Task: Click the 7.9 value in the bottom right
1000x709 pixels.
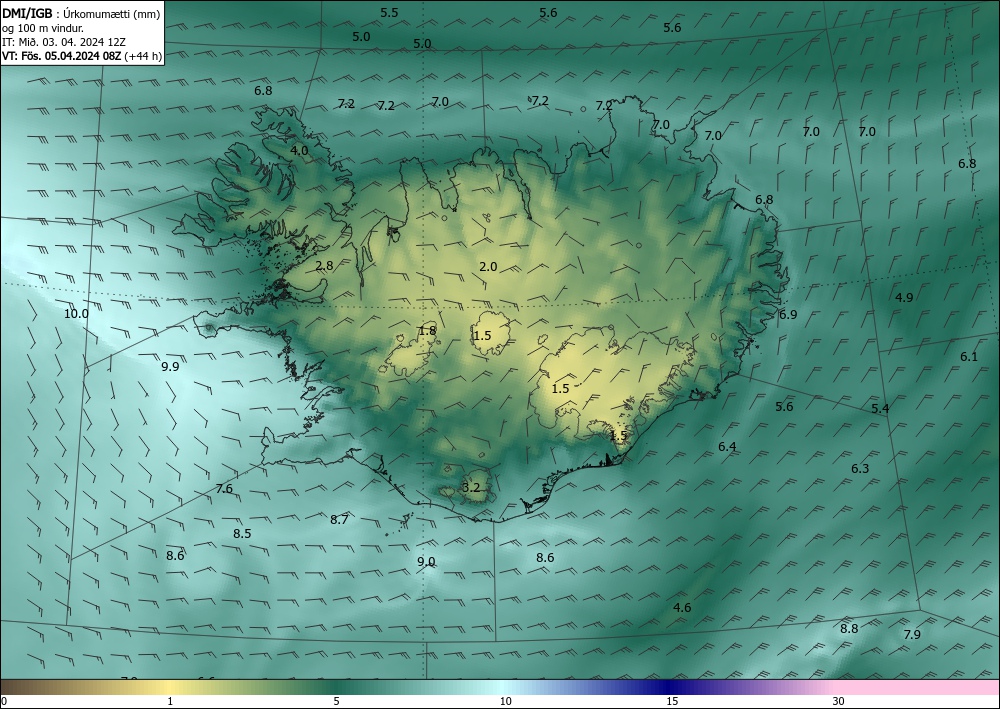Action: (x=913, y=634)
